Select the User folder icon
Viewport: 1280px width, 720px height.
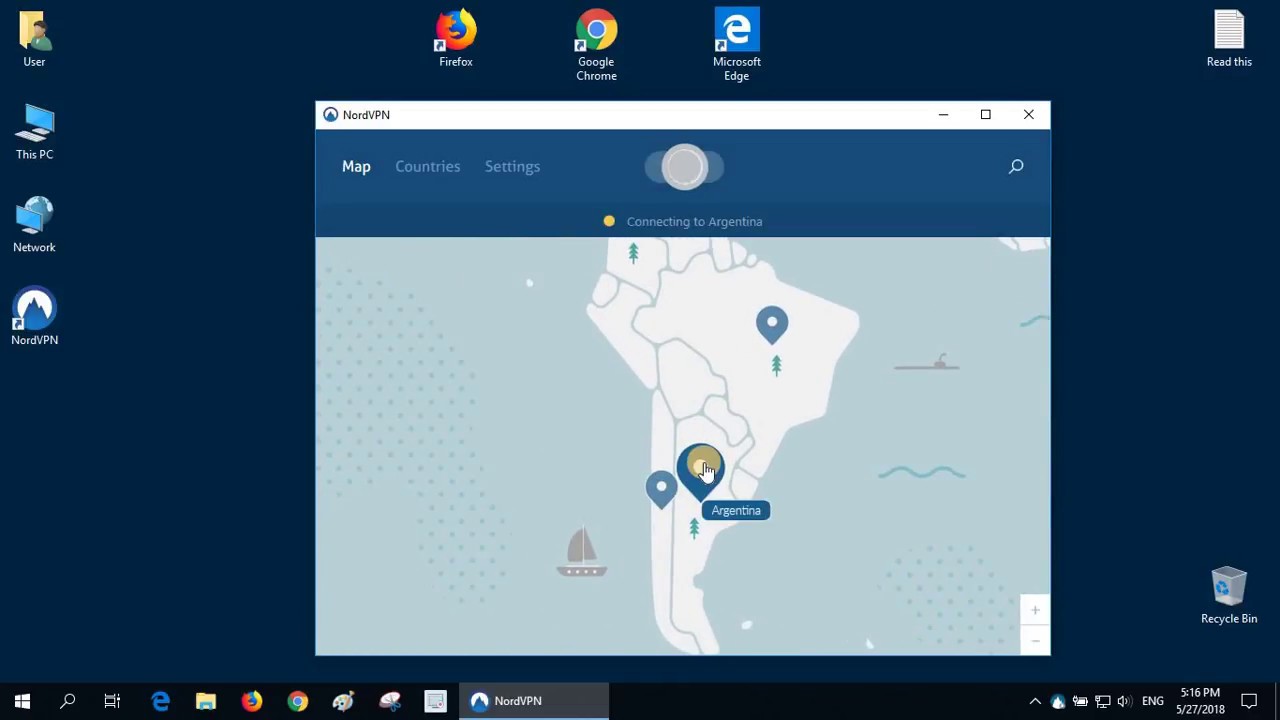pyautogui.click(x=34, y=39)
